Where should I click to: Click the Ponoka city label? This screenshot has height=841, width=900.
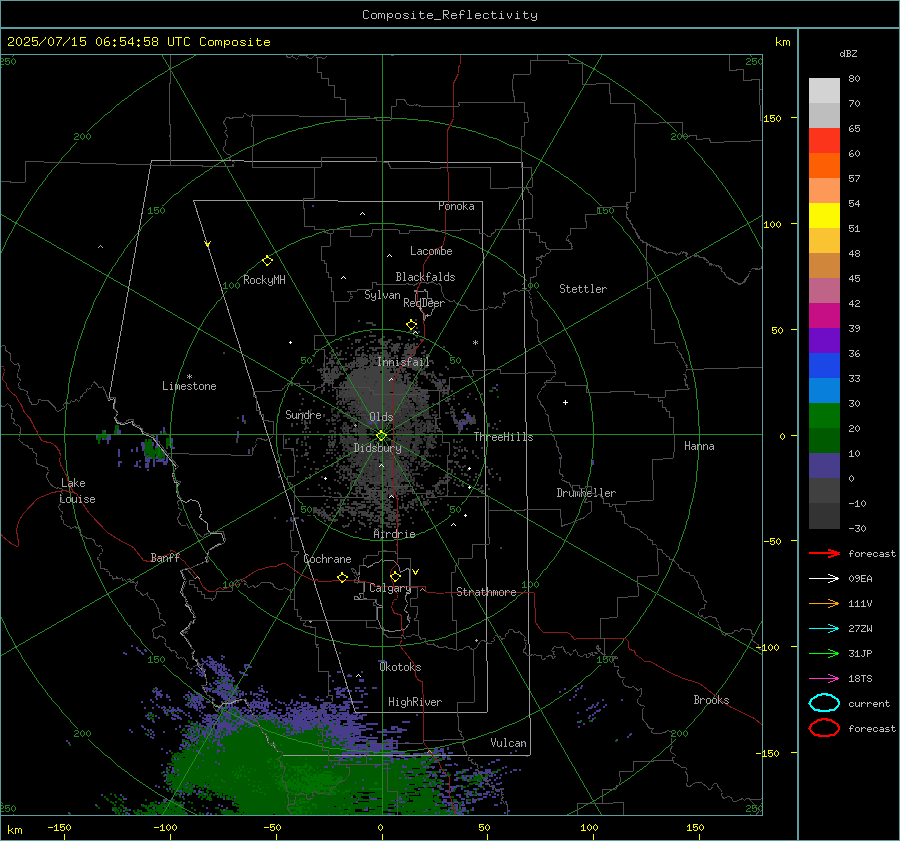point(456,206)
